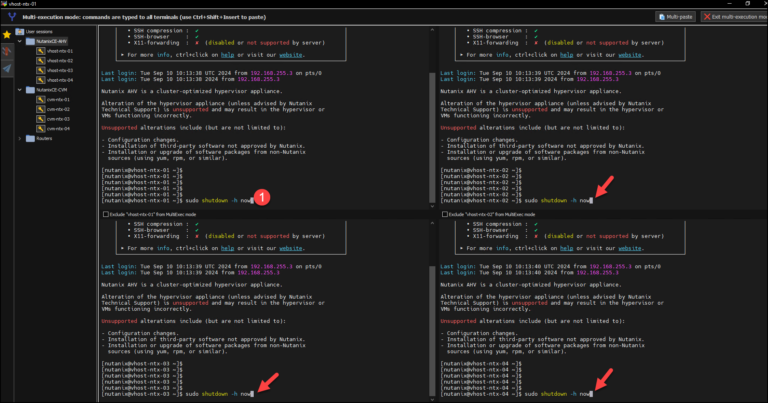
Task: Open the starred Sessions sidebar tab
Action: (7, 35)
